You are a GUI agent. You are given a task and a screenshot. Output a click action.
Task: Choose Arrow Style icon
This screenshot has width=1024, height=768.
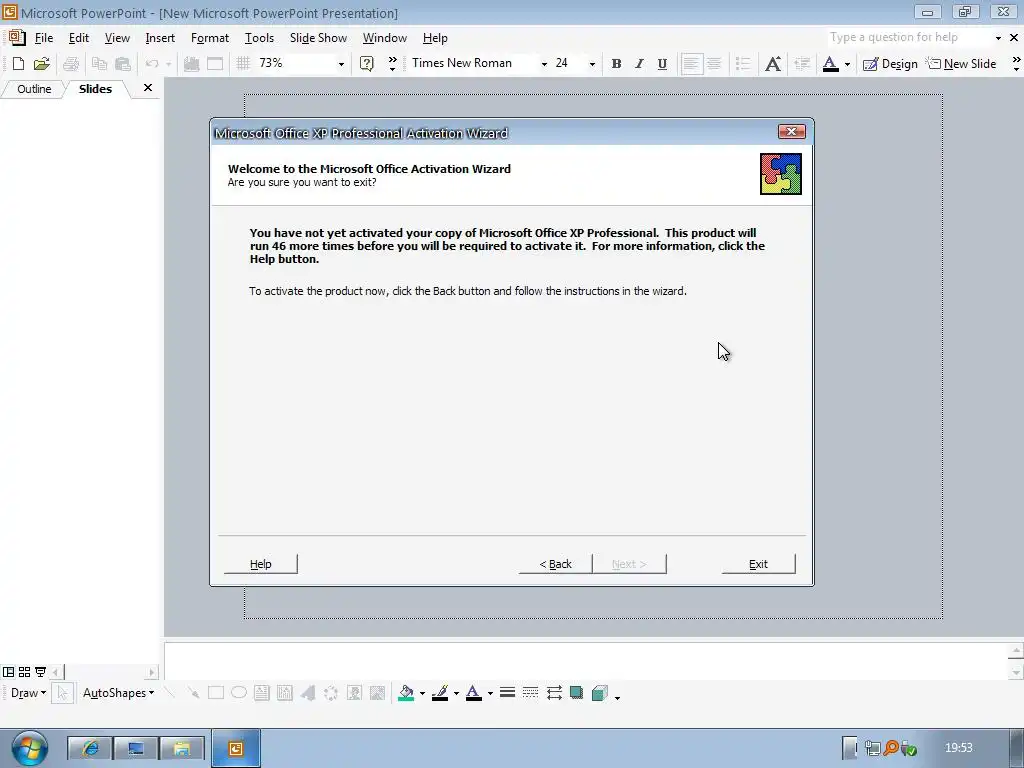tap(554, 693)
